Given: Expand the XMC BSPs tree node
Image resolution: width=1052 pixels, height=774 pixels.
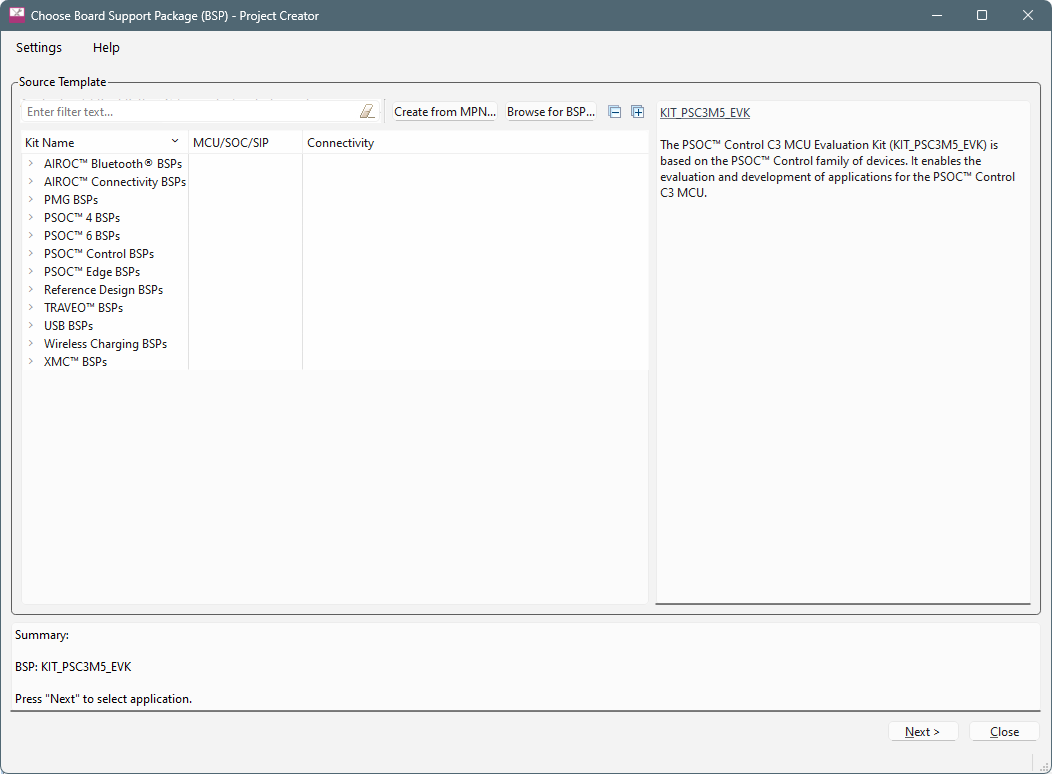Looking at the screenshot, I should pos(31,362).
